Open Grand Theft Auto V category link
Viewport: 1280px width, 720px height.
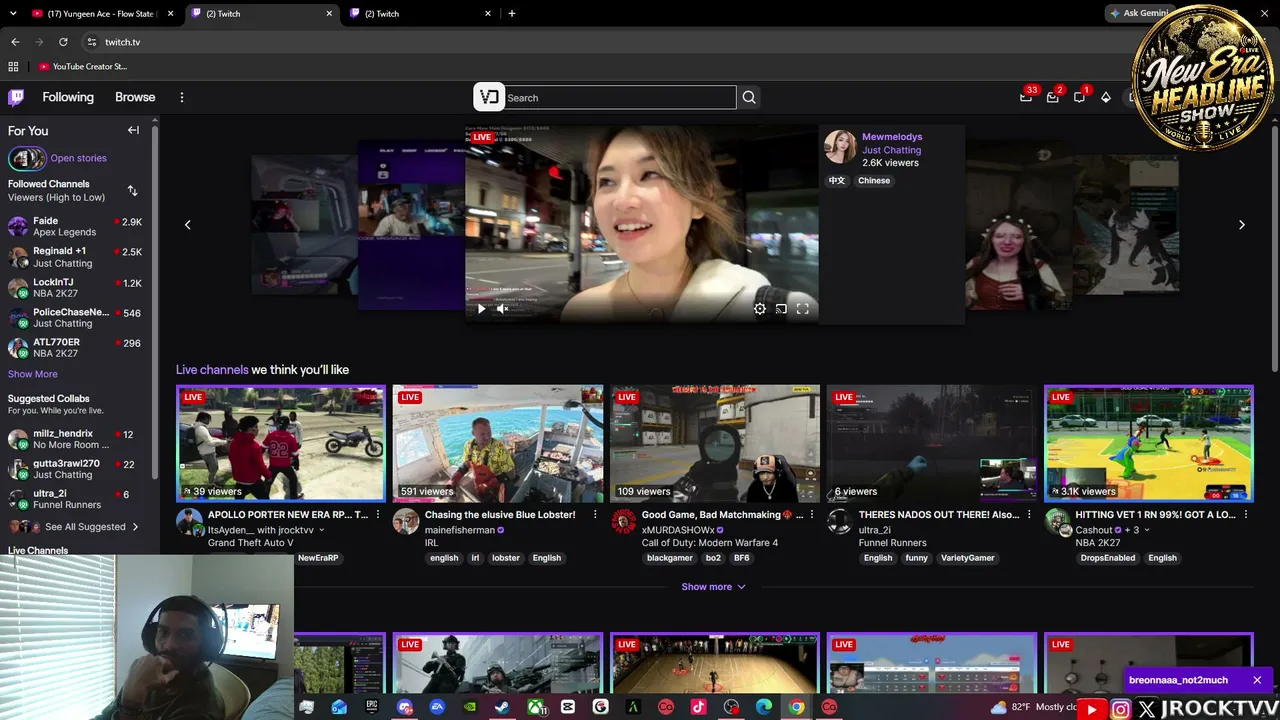tap(251, 543)
